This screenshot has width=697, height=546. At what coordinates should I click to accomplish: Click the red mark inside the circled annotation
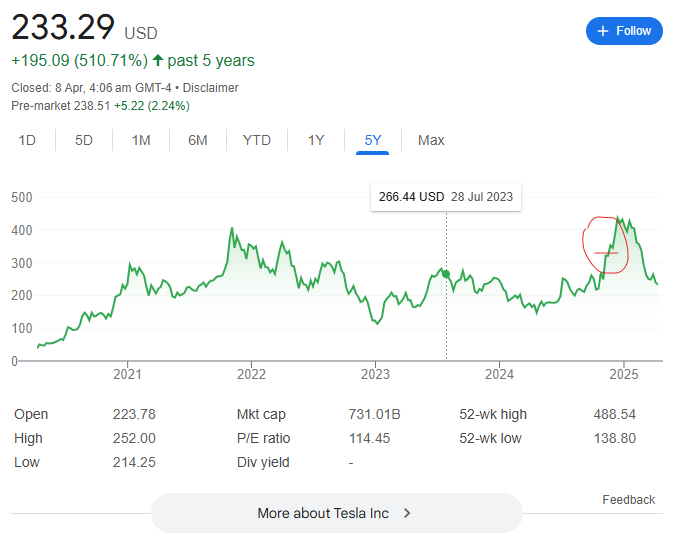(606, 252)
